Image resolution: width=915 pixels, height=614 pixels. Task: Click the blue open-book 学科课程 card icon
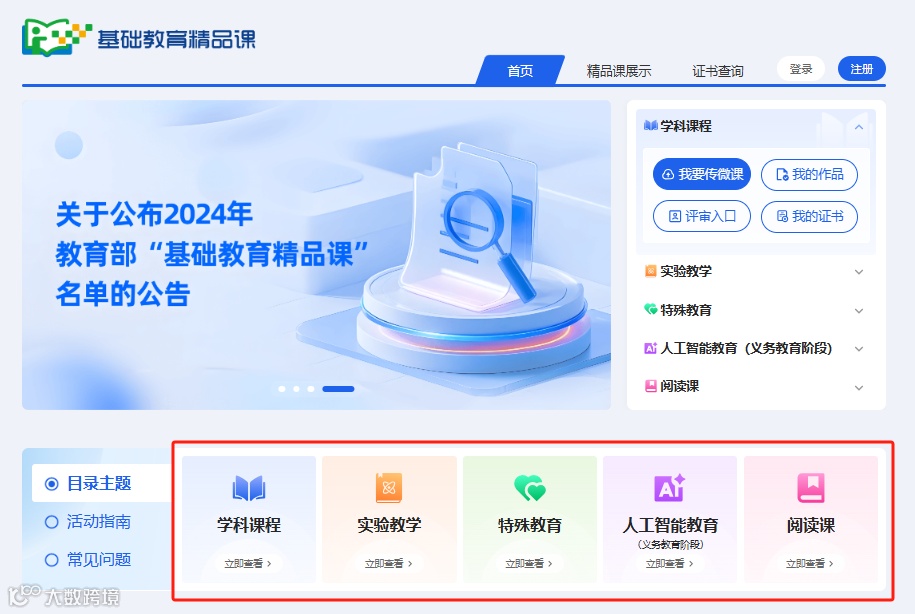(x=249, y=488)
